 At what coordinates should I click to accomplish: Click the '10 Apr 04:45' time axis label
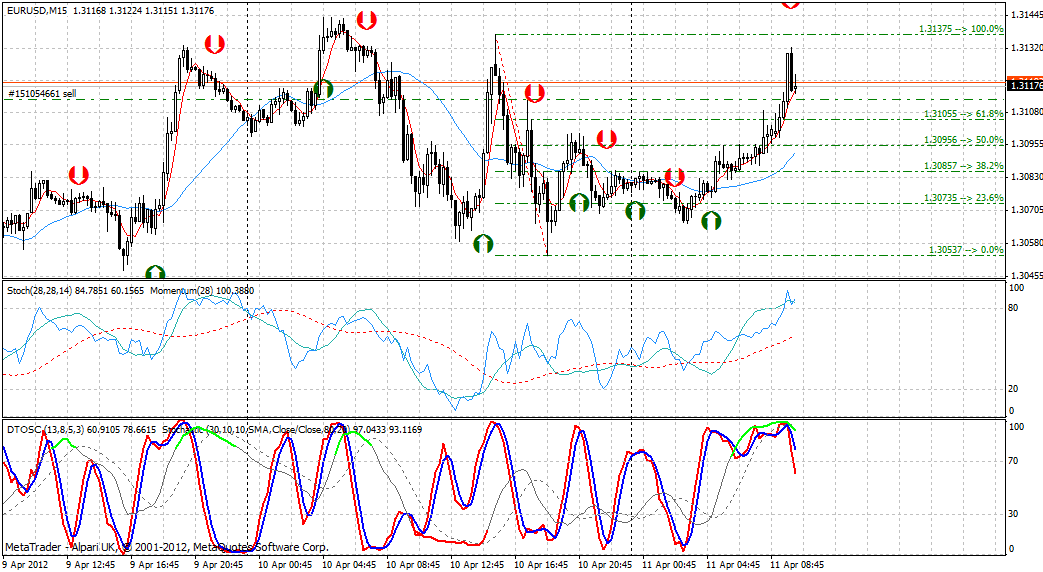[x=349, y=565]
